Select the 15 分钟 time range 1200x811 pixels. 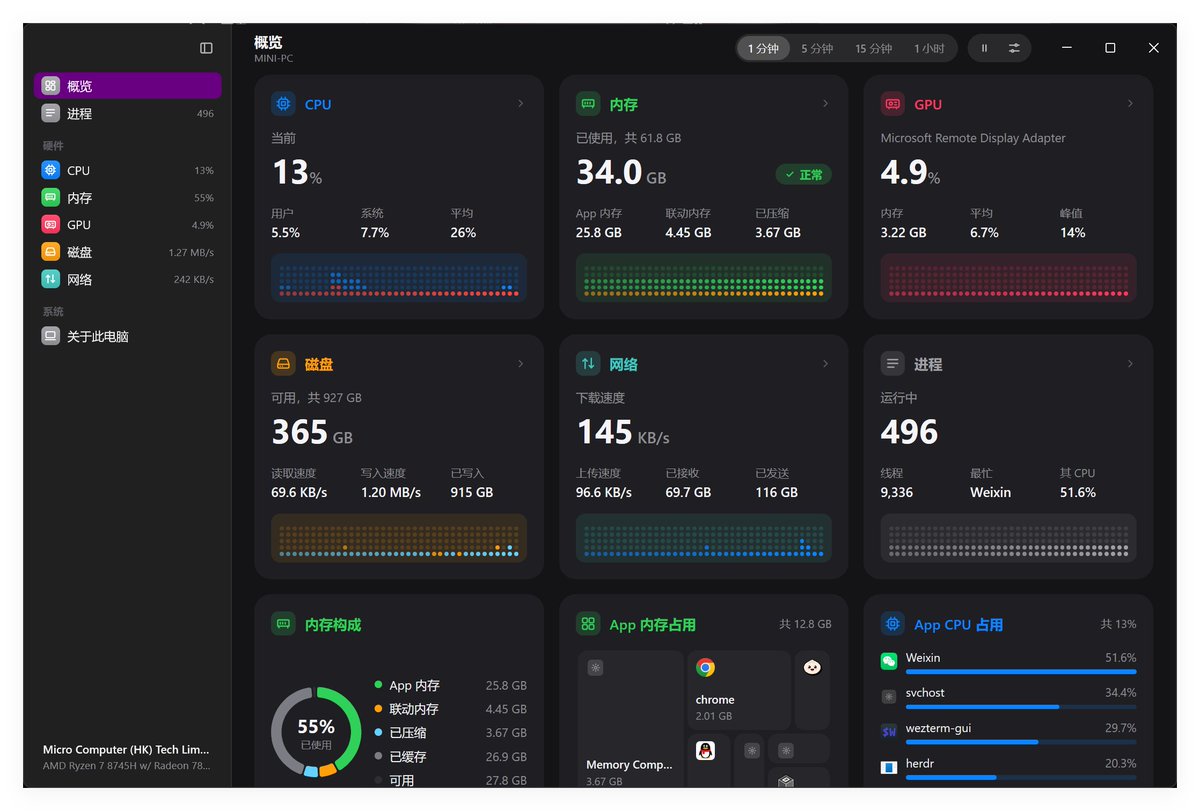point(873,48)
